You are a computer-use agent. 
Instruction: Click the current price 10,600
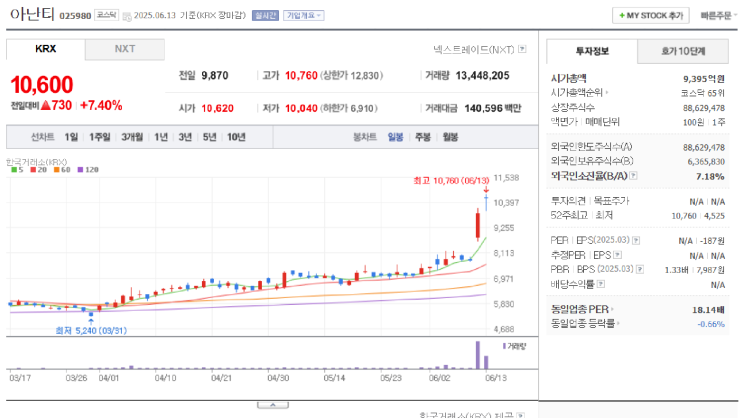42,85
